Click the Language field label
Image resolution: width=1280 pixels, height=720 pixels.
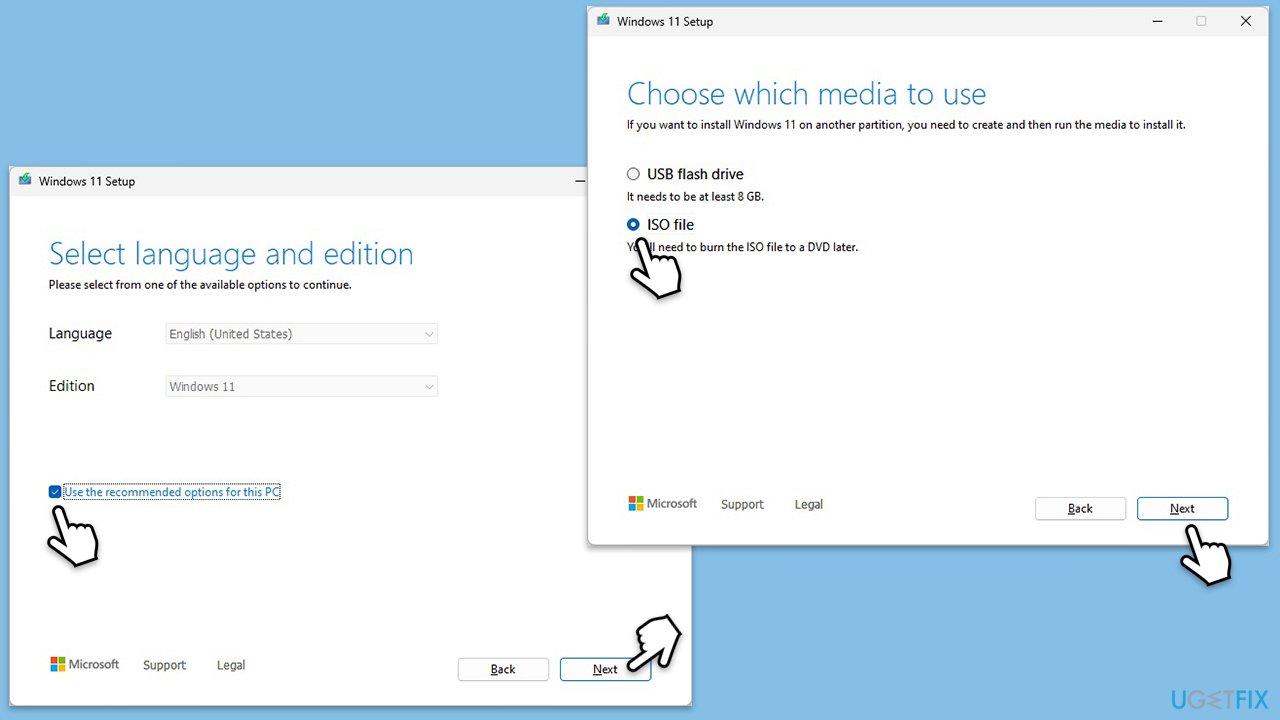click(80, 334)
